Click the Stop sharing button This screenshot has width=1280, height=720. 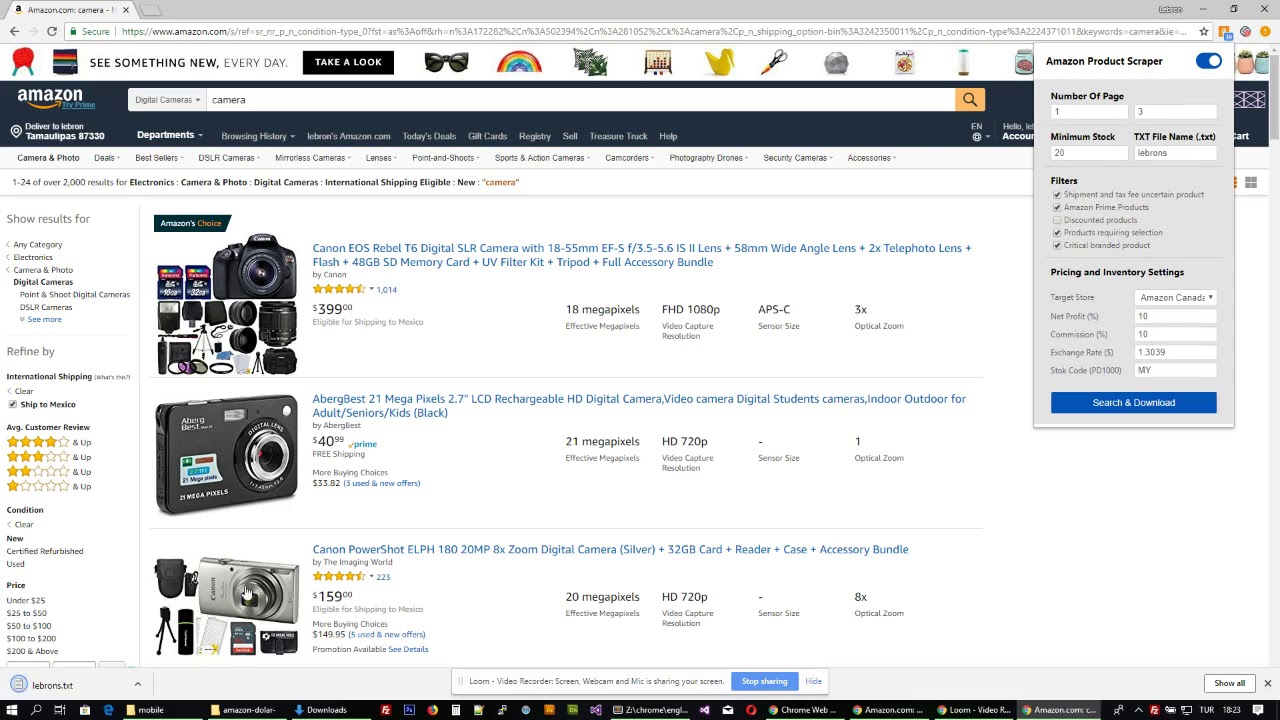764,681
